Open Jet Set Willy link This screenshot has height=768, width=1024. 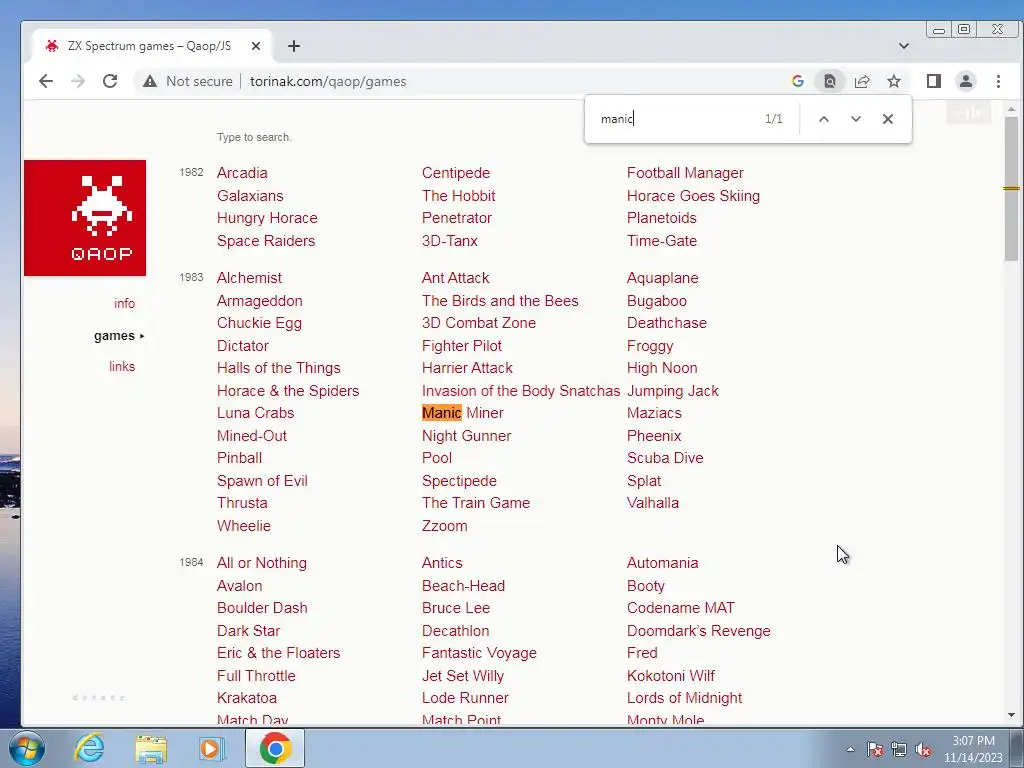(x=462, y=676)
